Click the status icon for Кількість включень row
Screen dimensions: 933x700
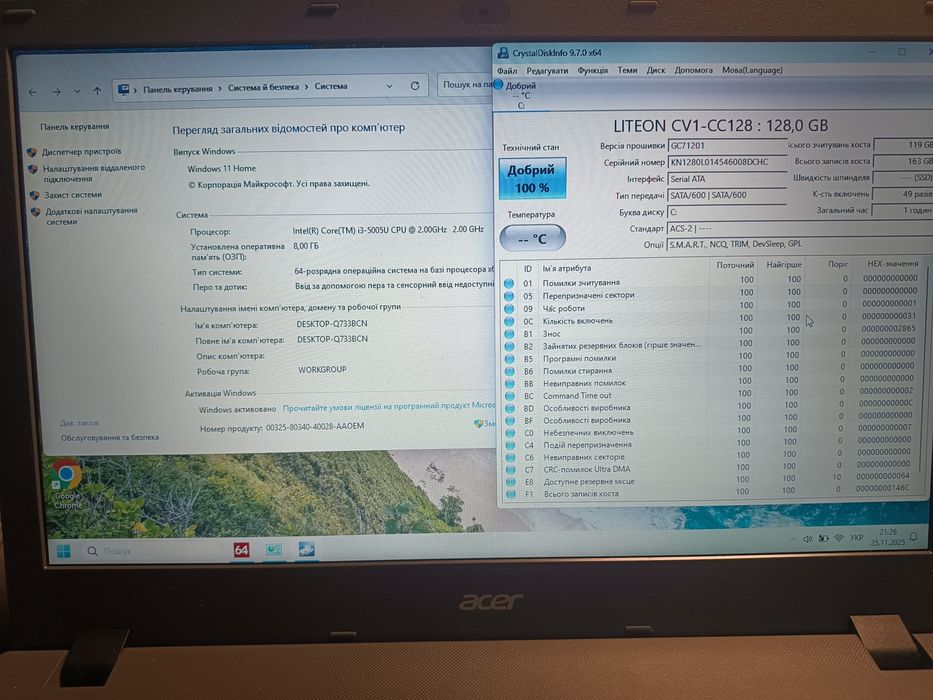[509, 321]
